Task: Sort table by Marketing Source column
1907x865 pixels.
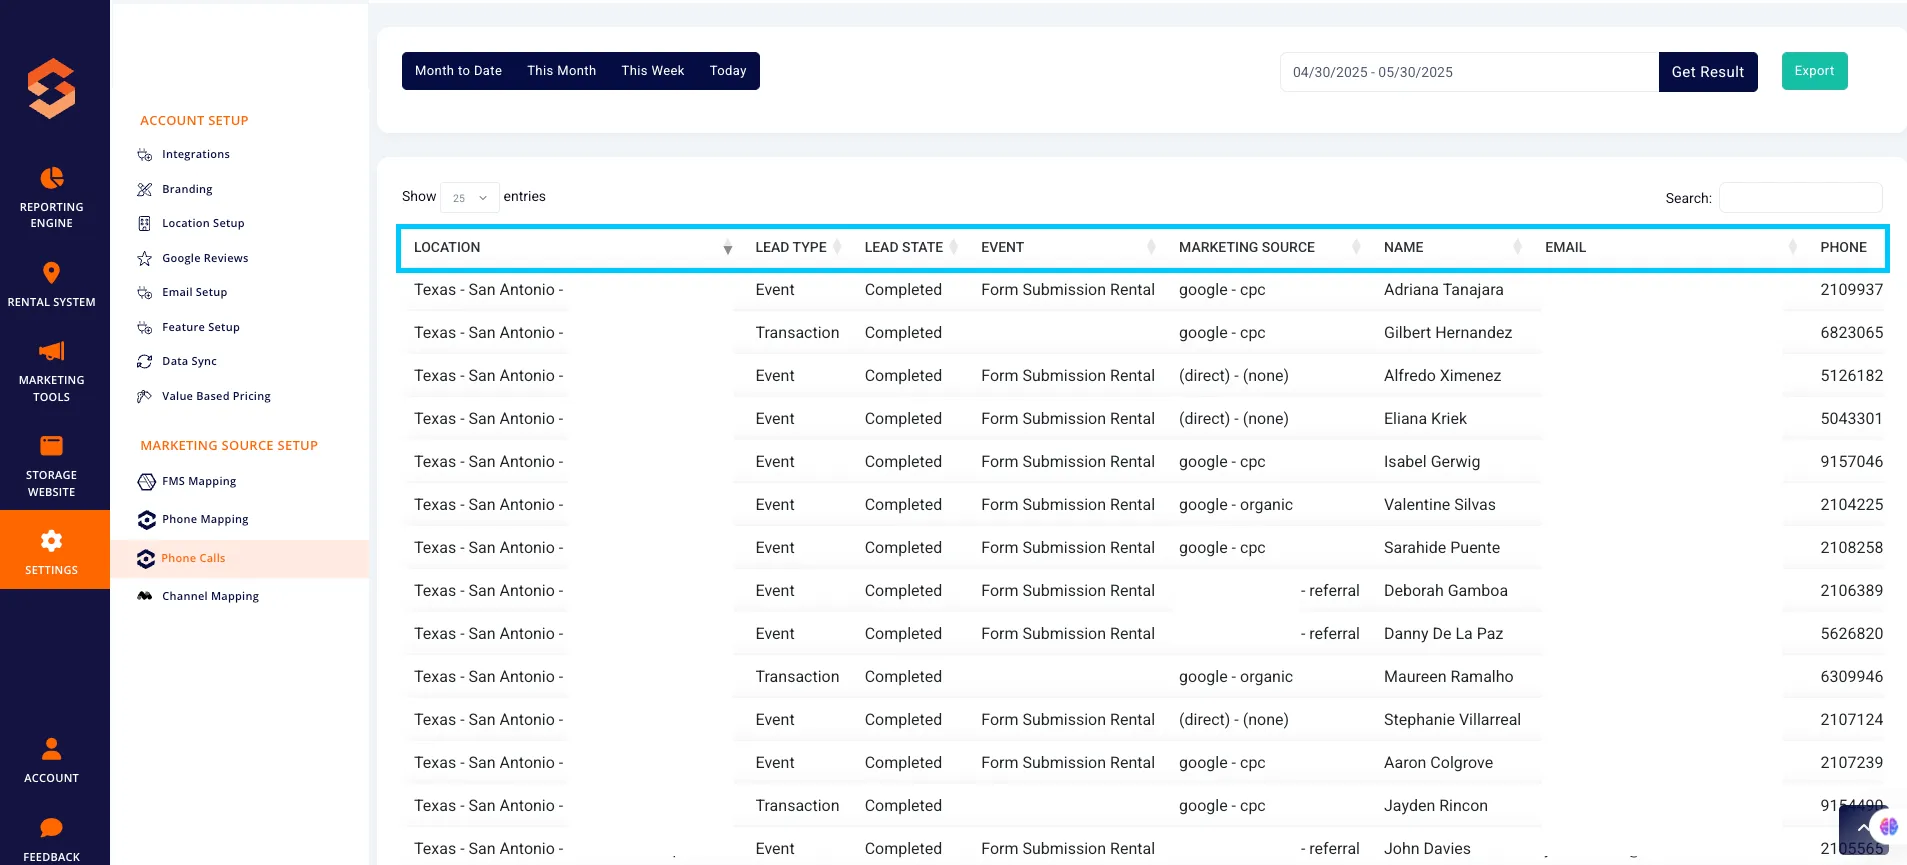Action: coord(1270,248)
